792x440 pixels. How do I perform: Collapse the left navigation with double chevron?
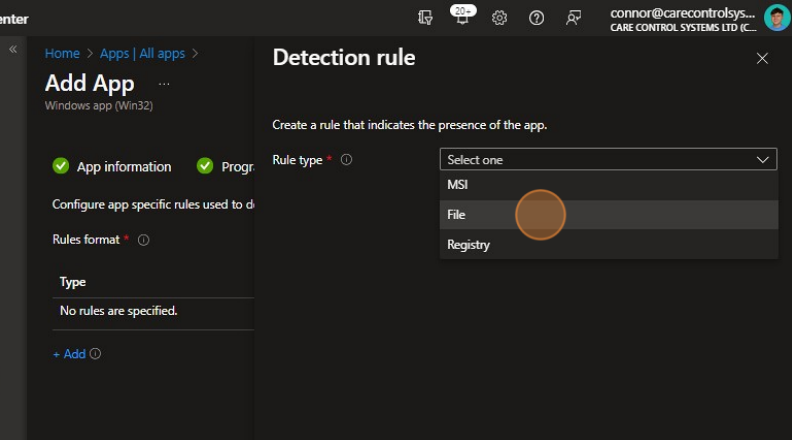coord(13,49)
